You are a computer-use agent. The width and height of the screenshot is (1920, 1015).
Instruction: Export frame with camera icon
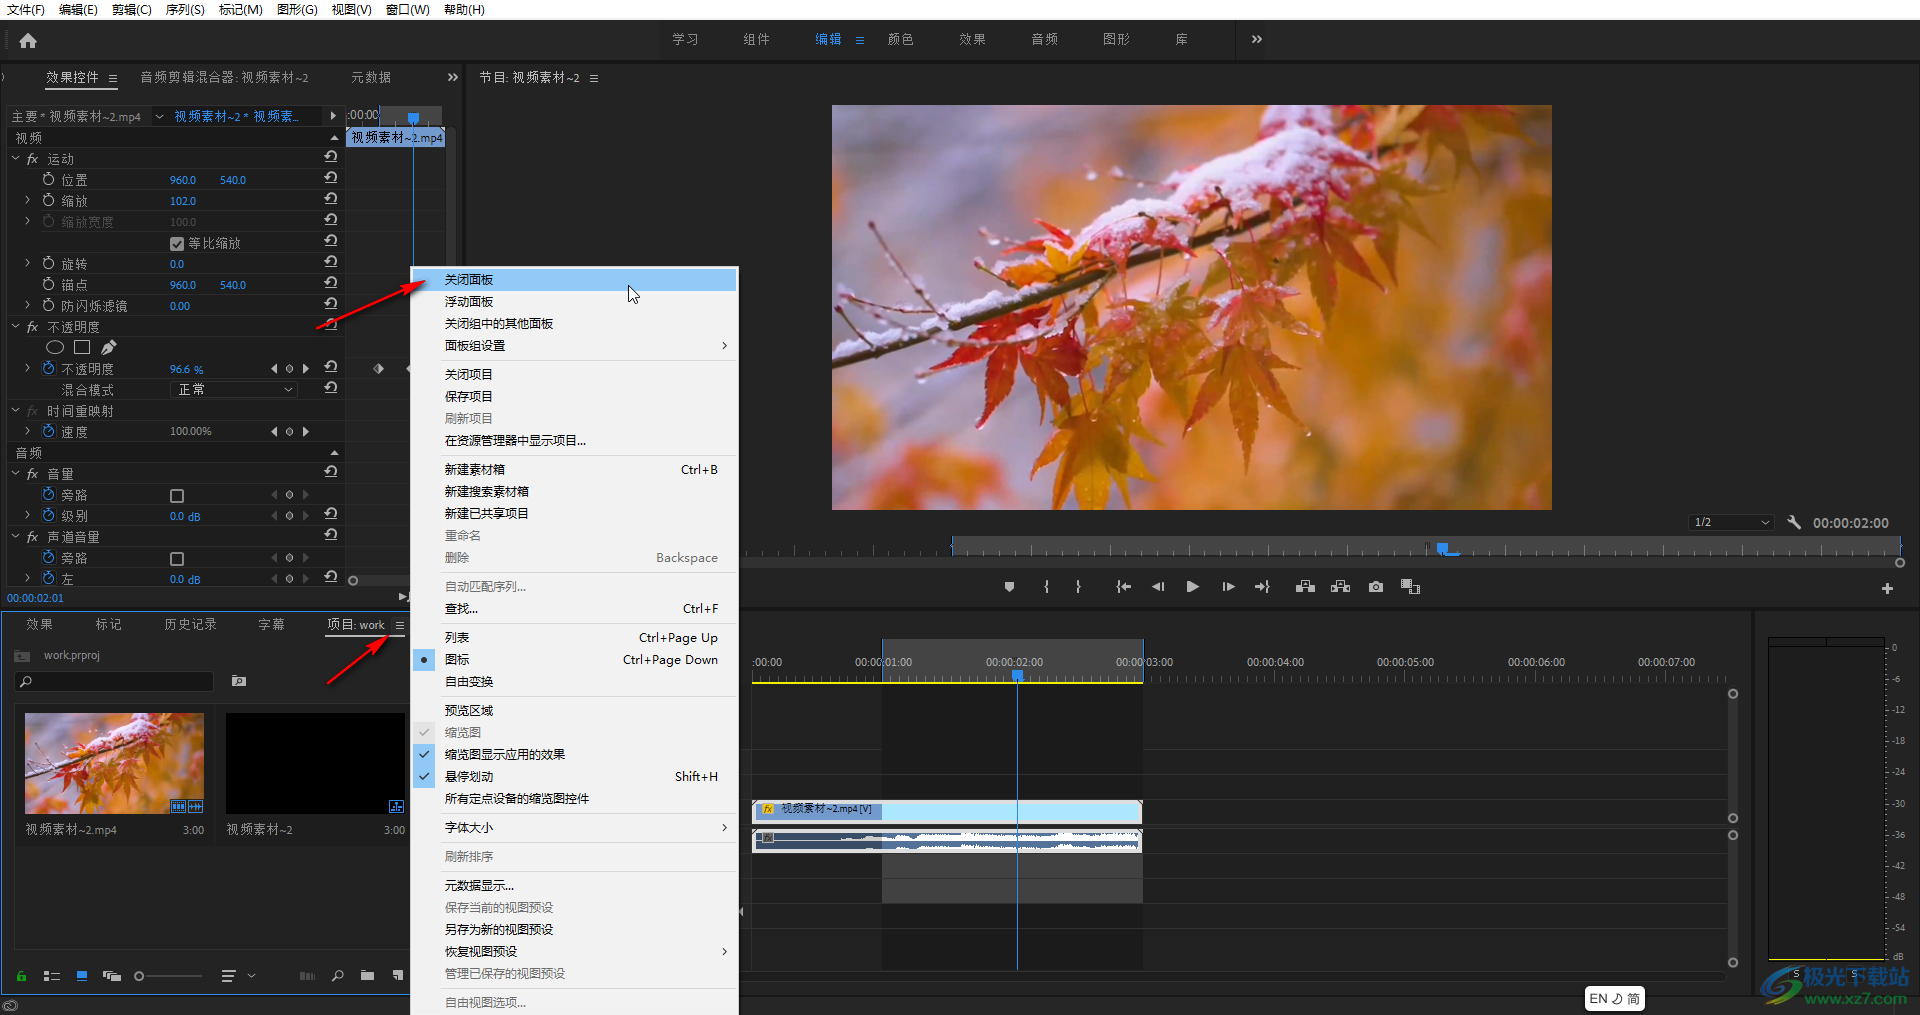[1376, 587]
